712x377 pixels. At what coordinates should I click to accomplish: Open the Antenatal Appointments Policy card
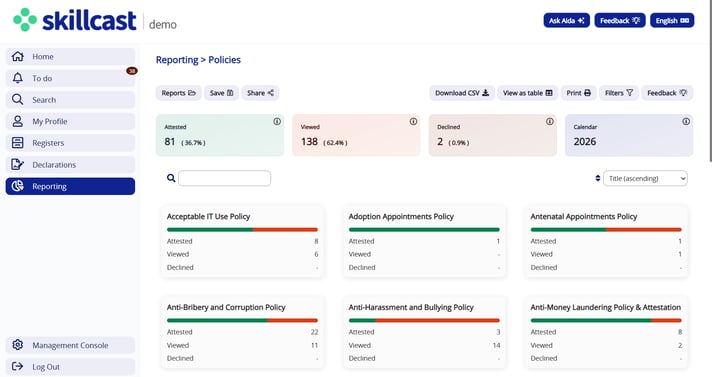606,241
